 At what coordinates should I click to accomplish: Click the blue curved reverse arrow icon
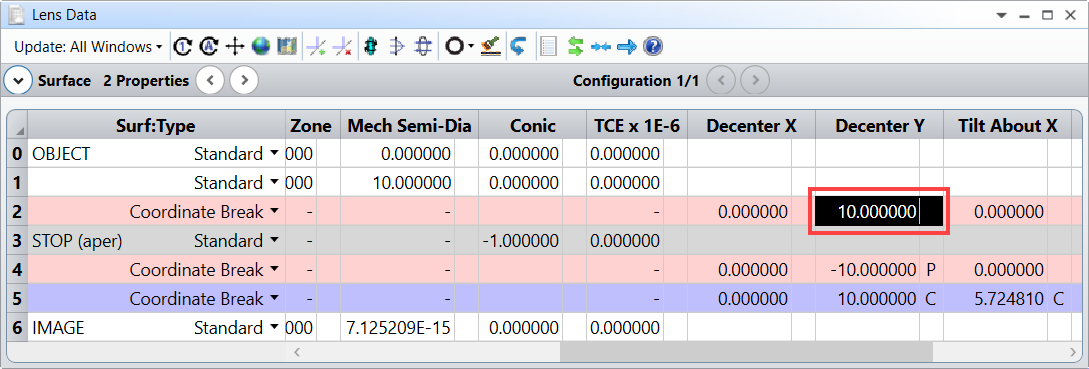(x=517, y=47)
